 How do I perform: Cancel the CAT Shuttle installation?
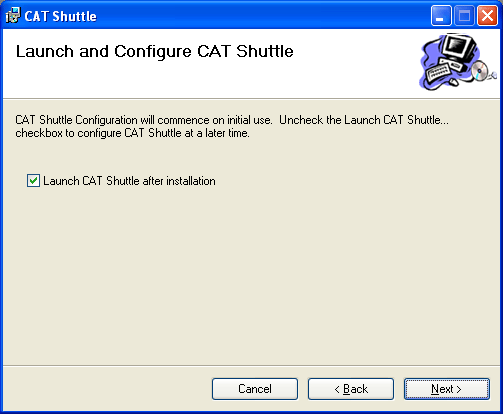click(x=255, y=389)
